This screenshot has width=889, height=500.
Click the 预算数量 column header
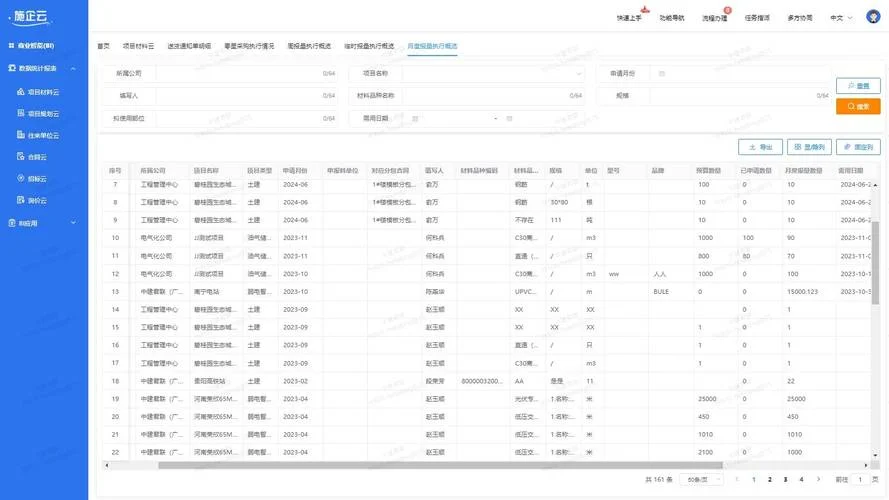pos(708,171)
